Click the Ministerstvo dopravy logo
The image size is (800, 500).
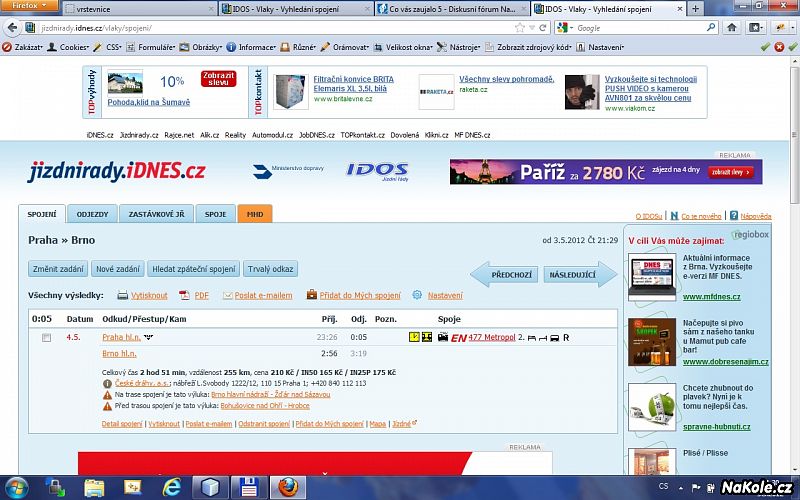pos(288,171)
